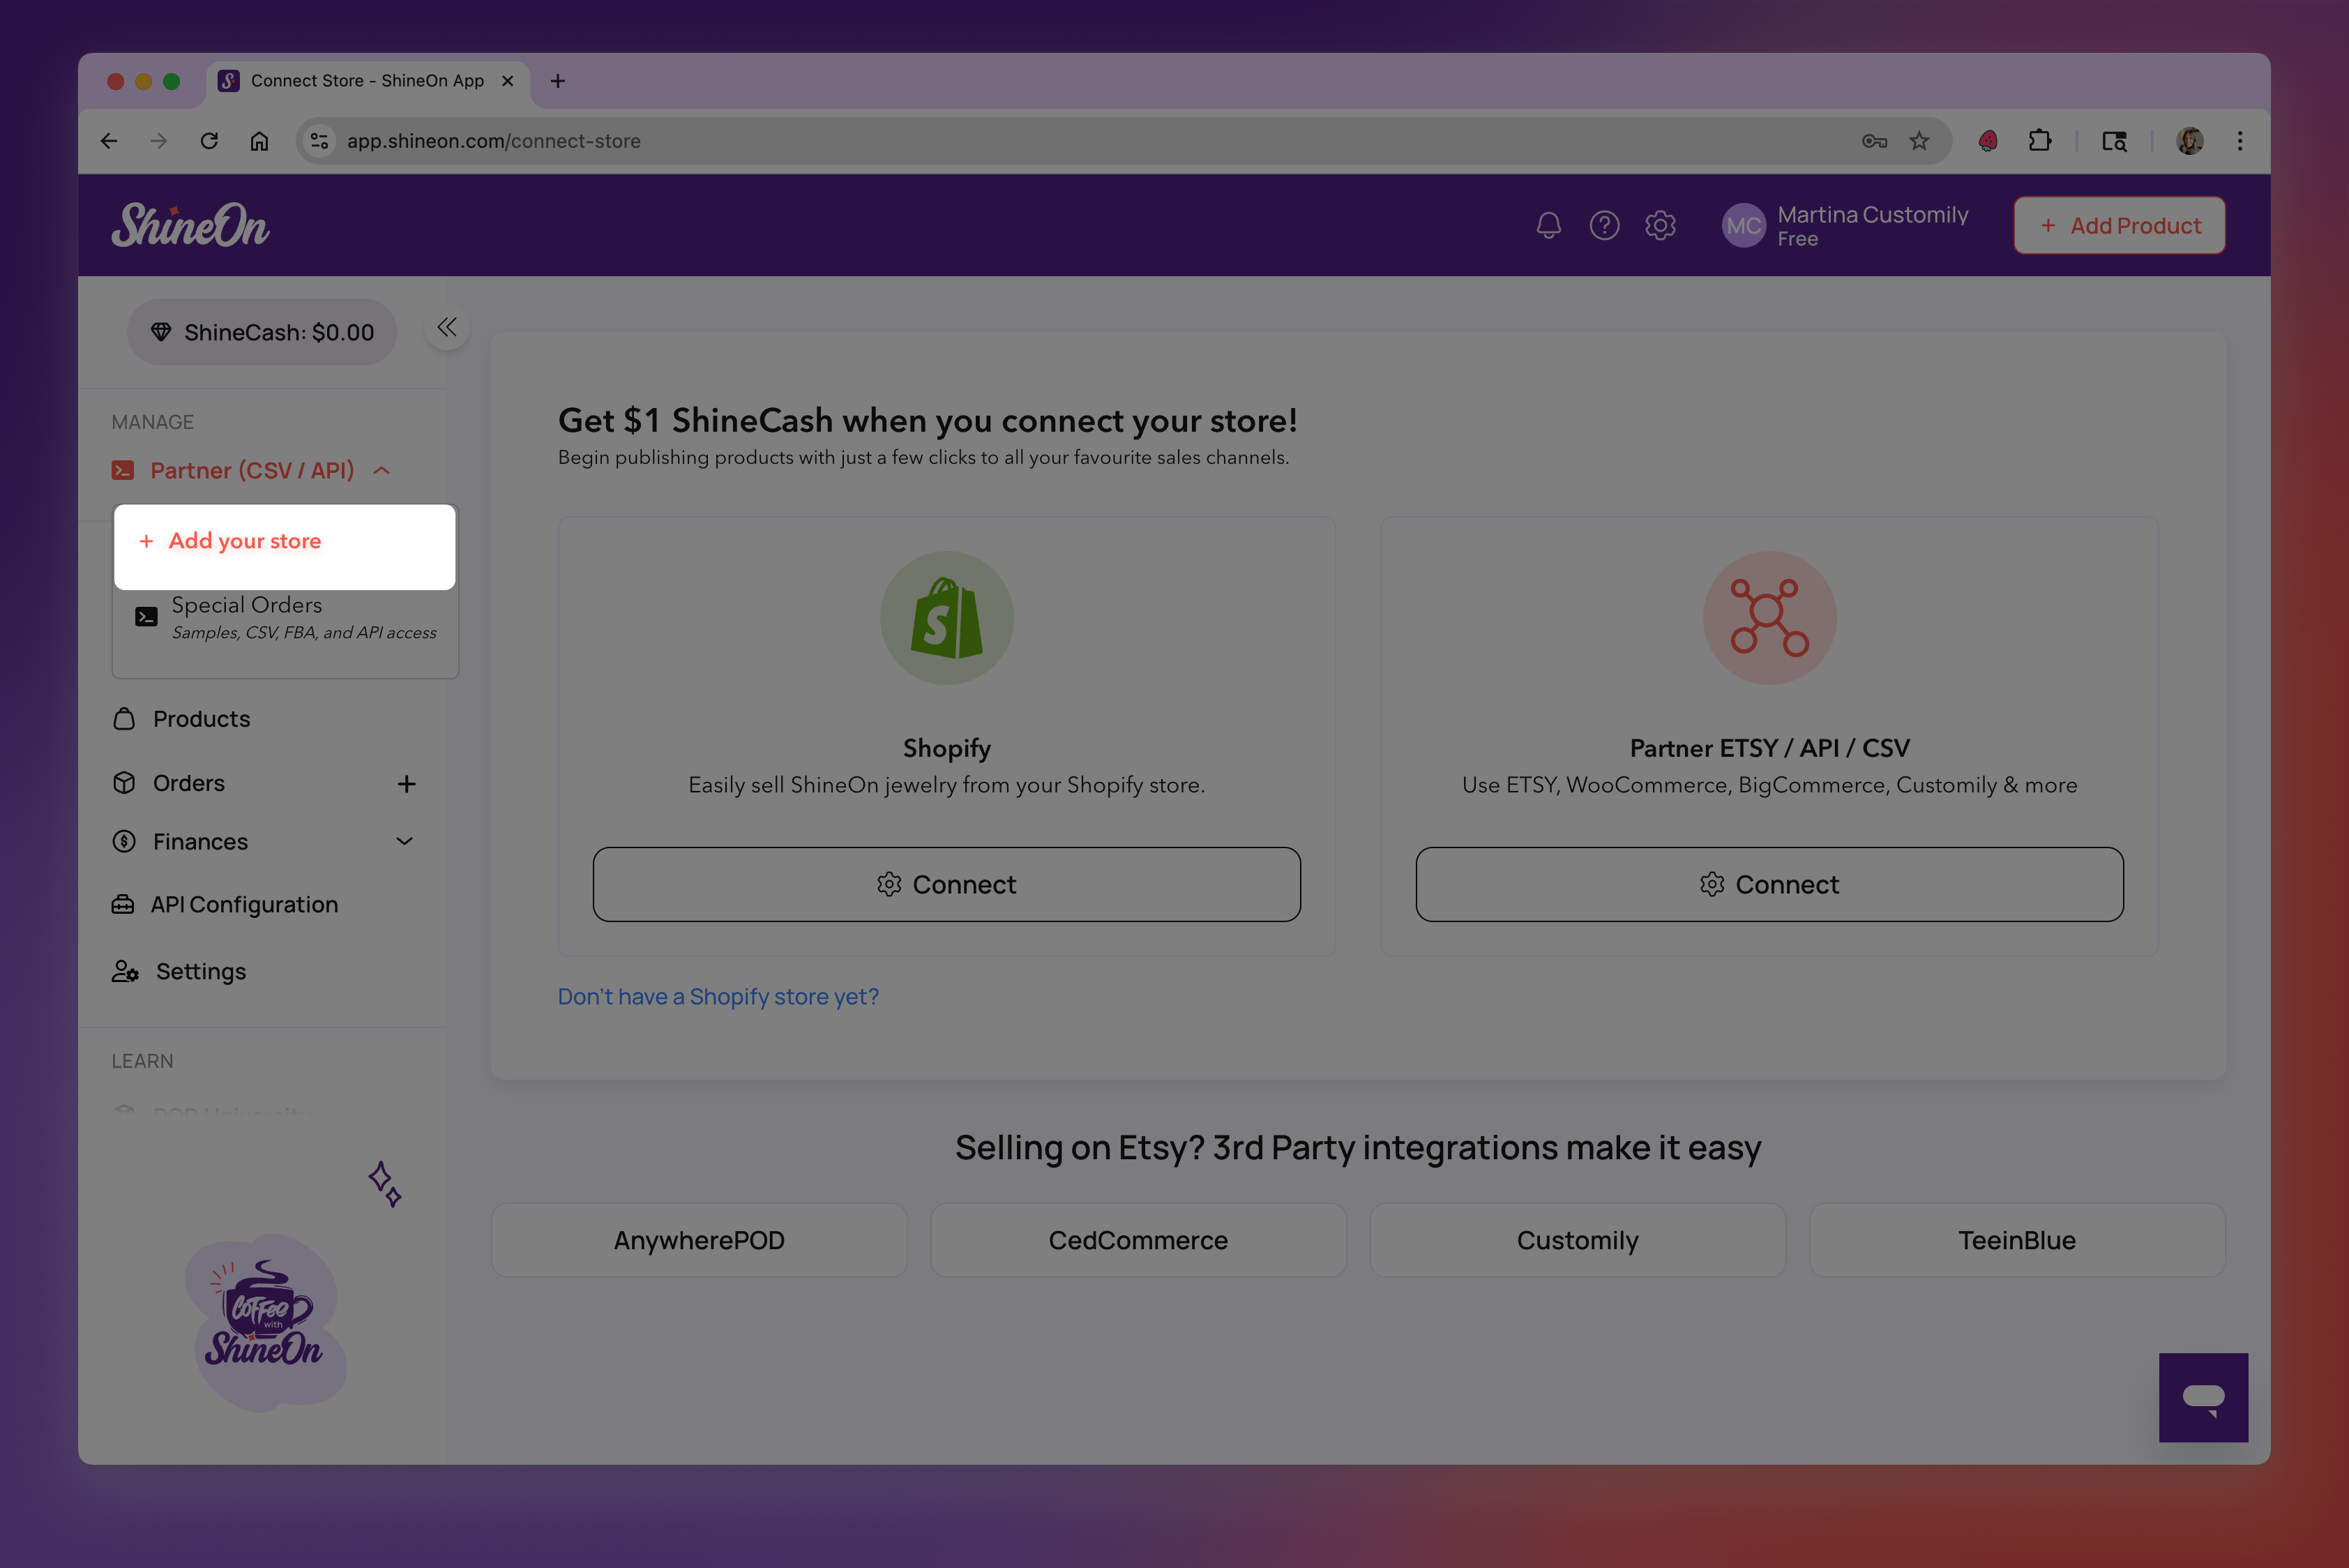
Task: Click the help question mark icon
Action: (1604, 225)
